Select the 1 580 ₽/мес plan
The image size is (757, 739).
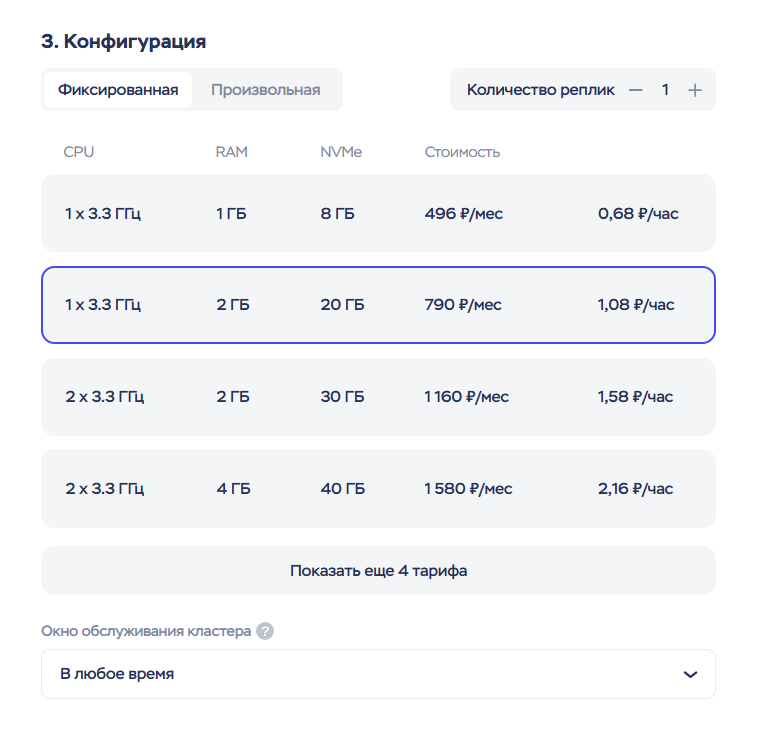pos(378,489)
